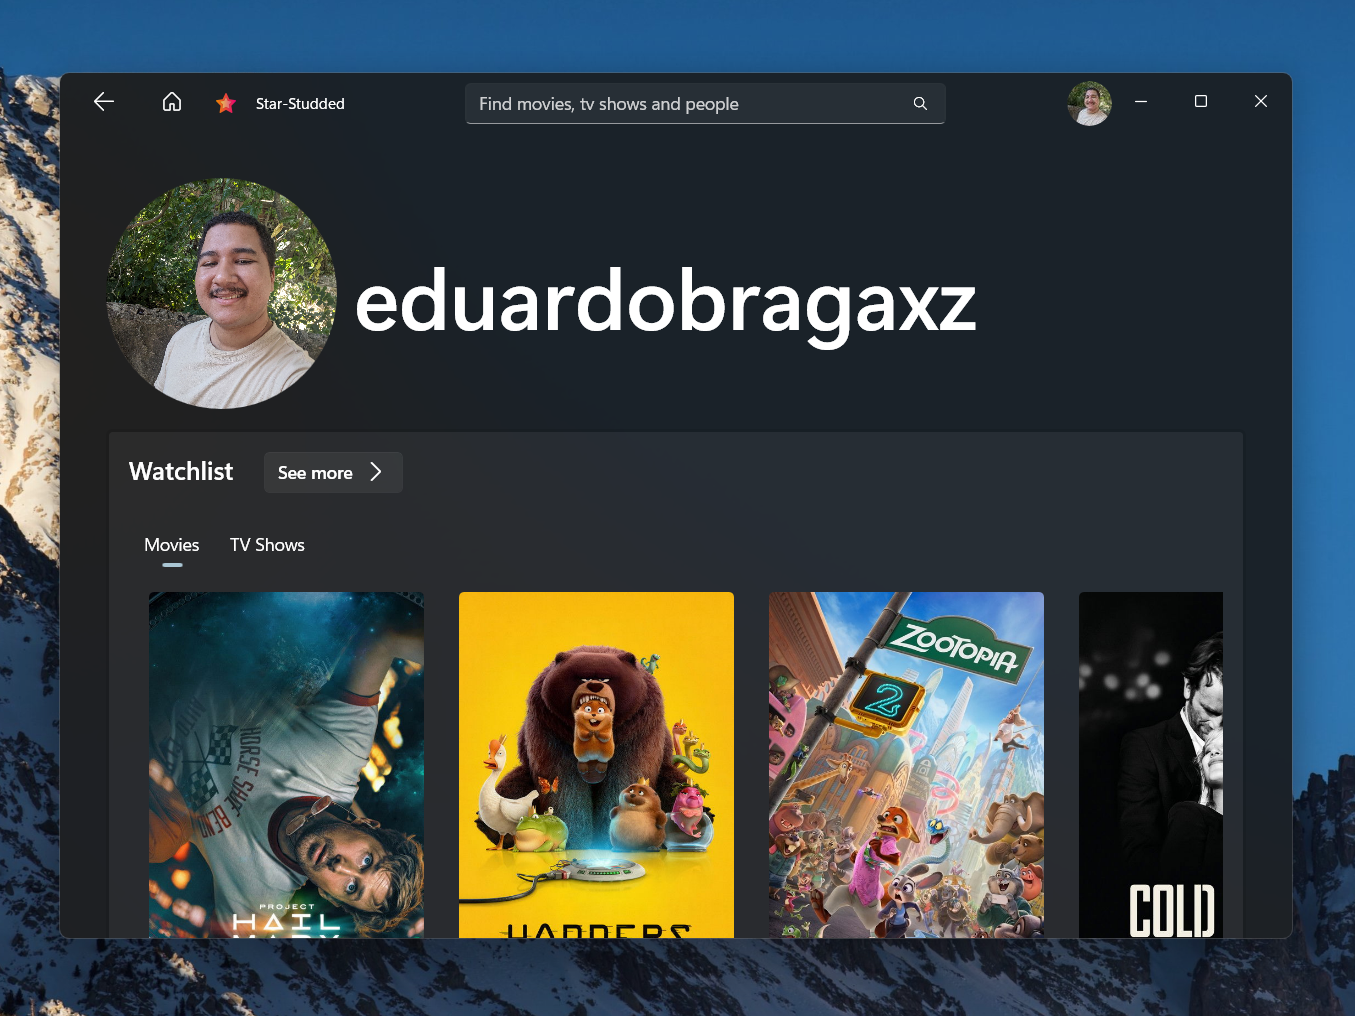
Task: Open the black-and-white Cold poster
Action: (1151, 765)
